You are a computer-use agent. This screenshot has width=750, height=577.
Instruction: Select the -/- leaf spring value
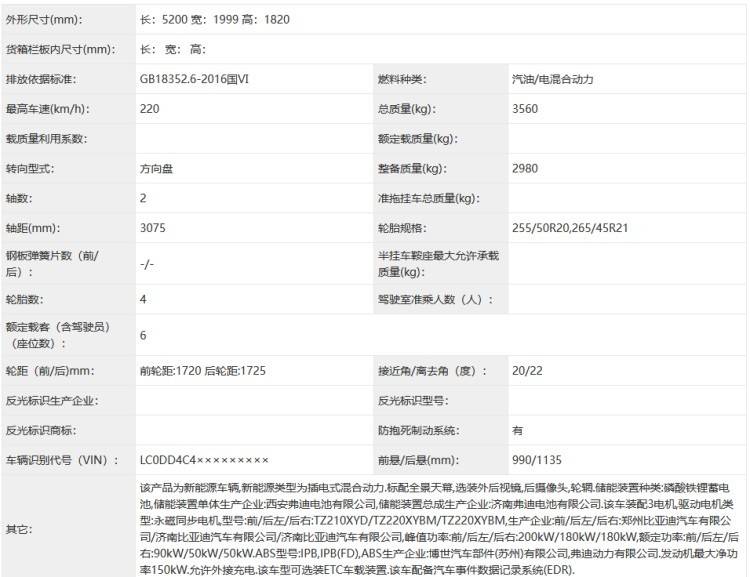pos(147,264)
